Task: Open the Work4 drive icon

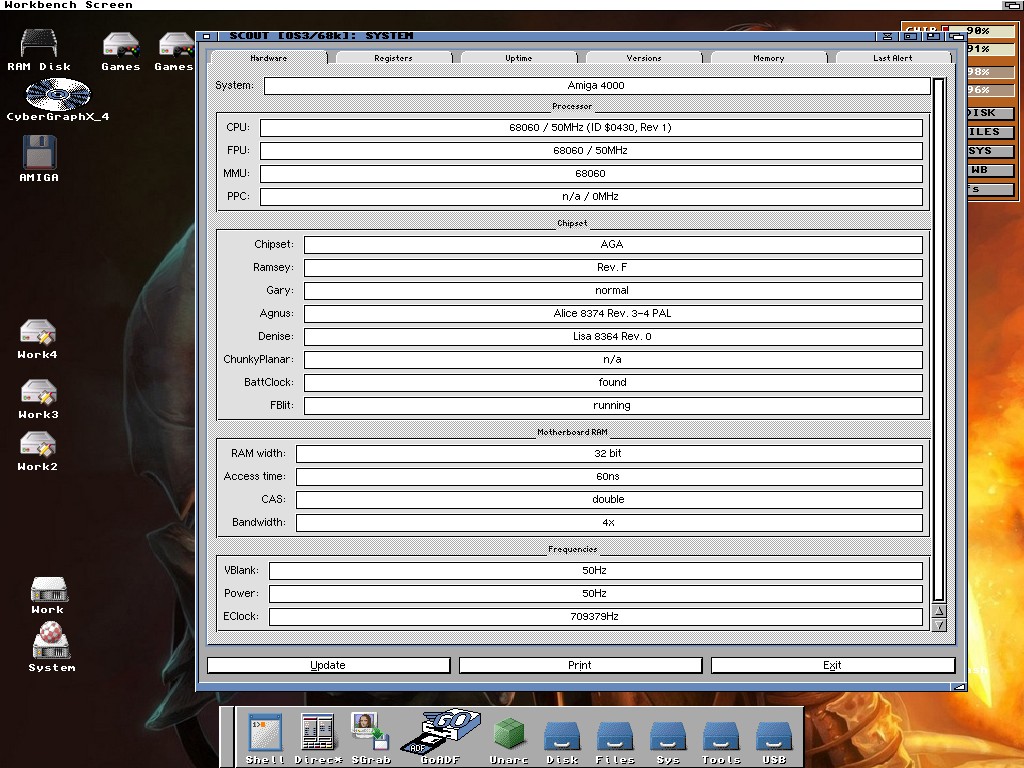Action: coord(37,339)
